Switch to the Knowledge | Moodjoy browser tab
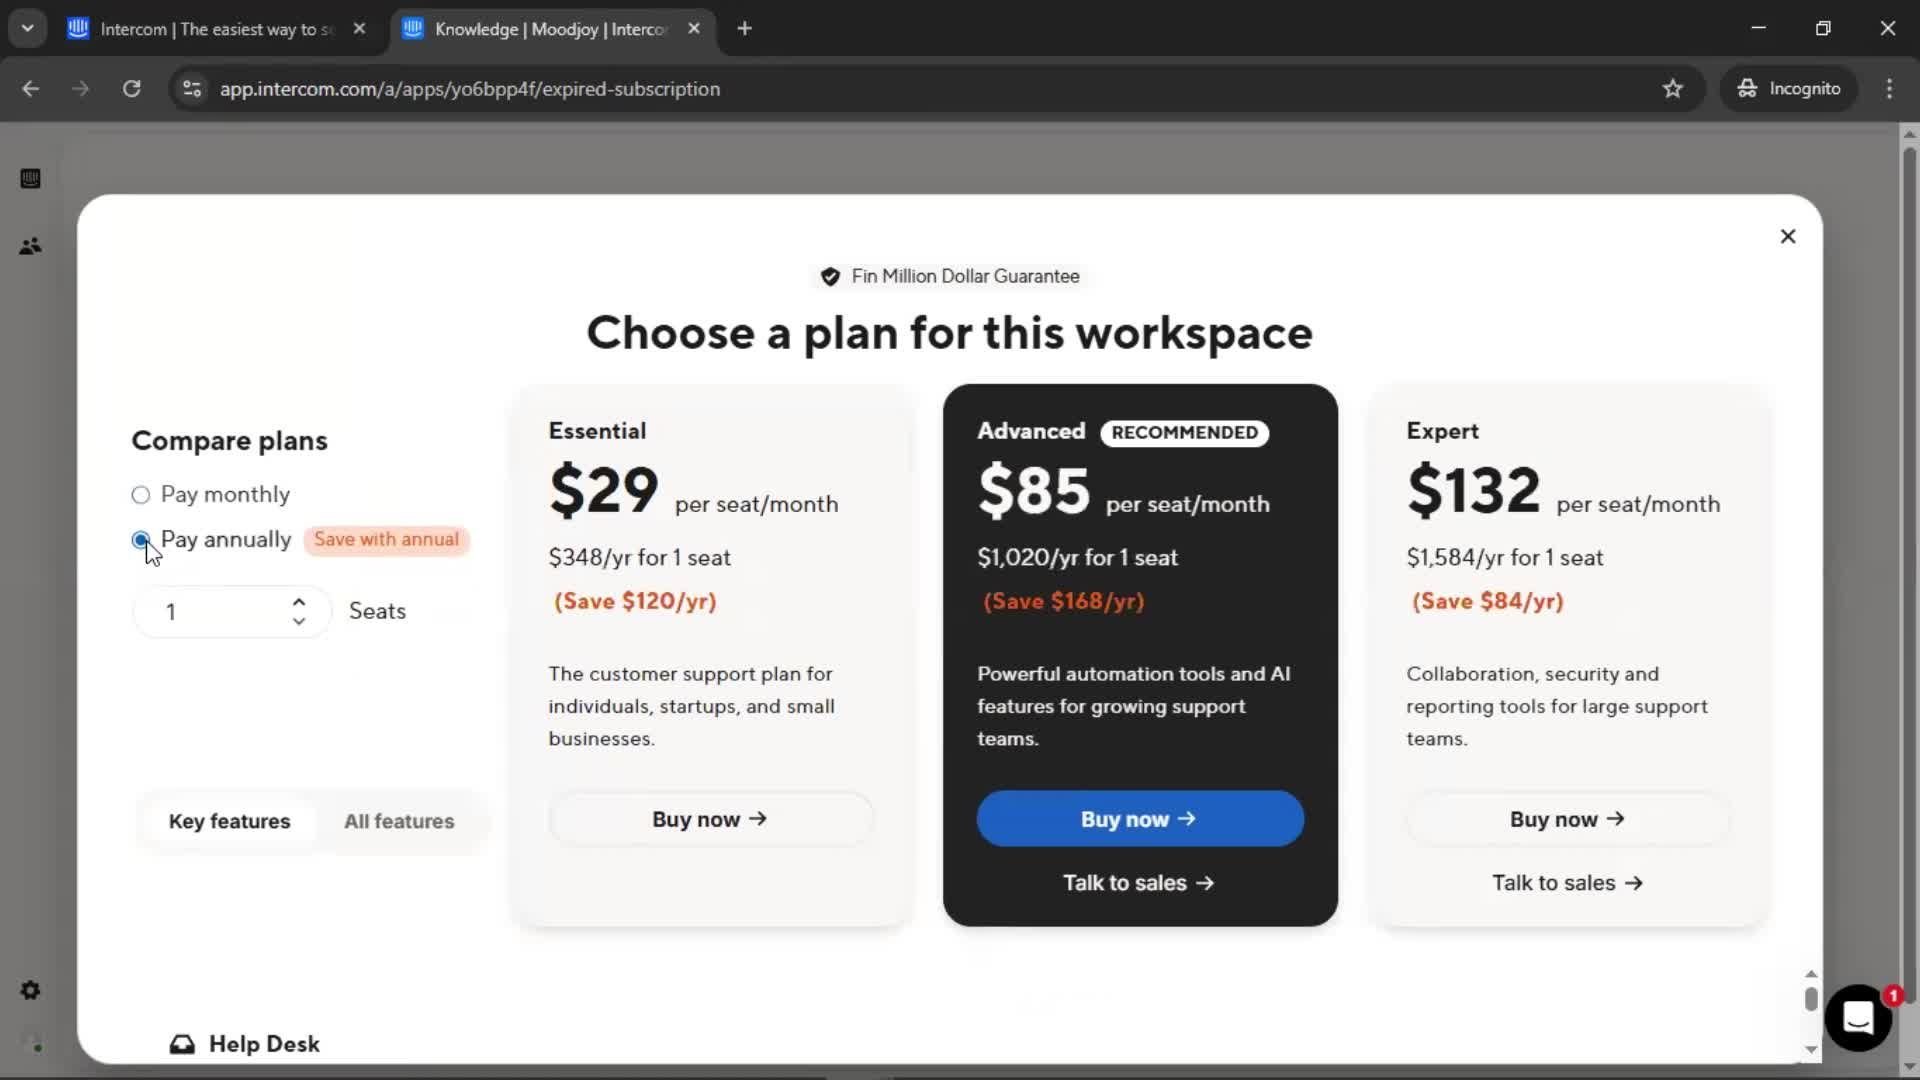The width and height of the screenshot is (1920, 1080). [x=551, y=29]
